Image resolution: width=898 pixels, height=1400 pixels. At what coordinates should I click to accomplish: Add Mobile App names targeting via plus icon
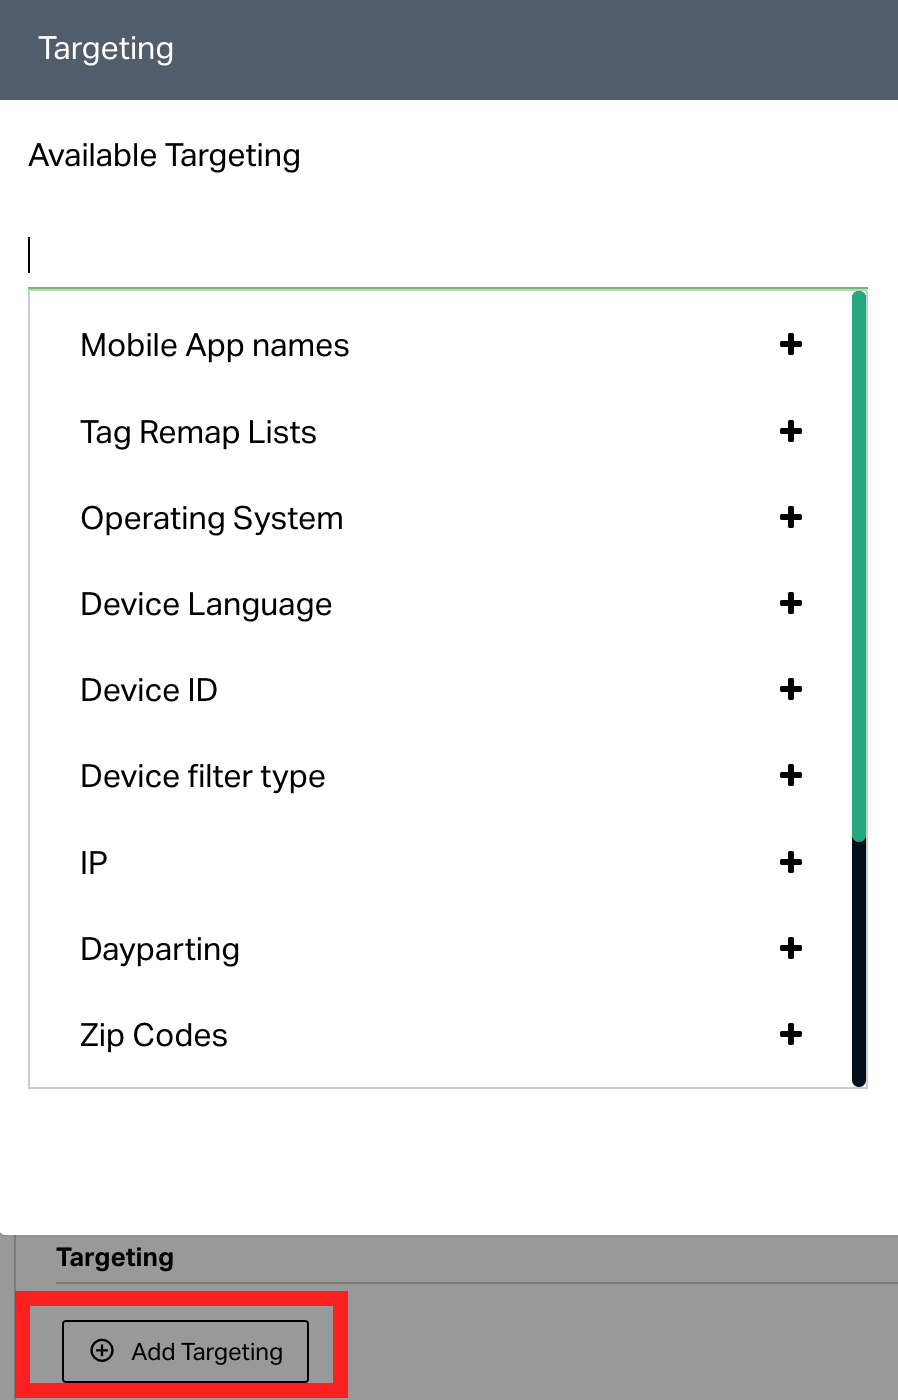pyautogui.click(x=791, y=345)
